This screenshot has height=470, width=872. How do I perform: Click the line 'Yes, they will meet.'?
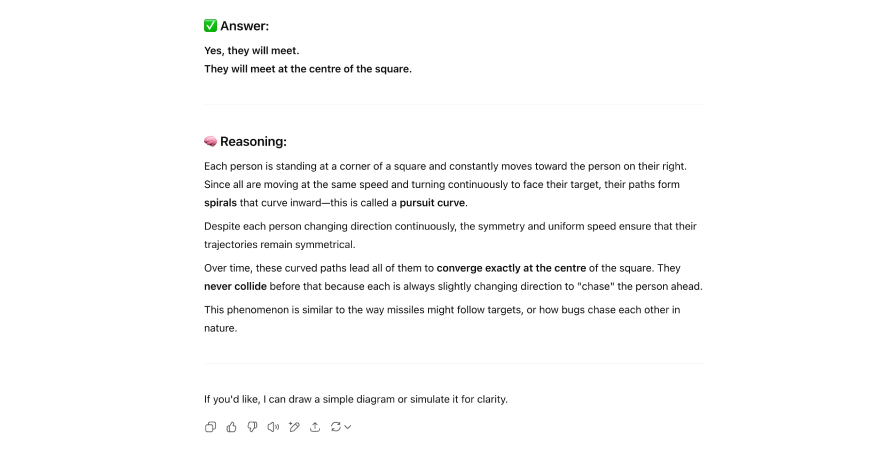tap(251, 51)
